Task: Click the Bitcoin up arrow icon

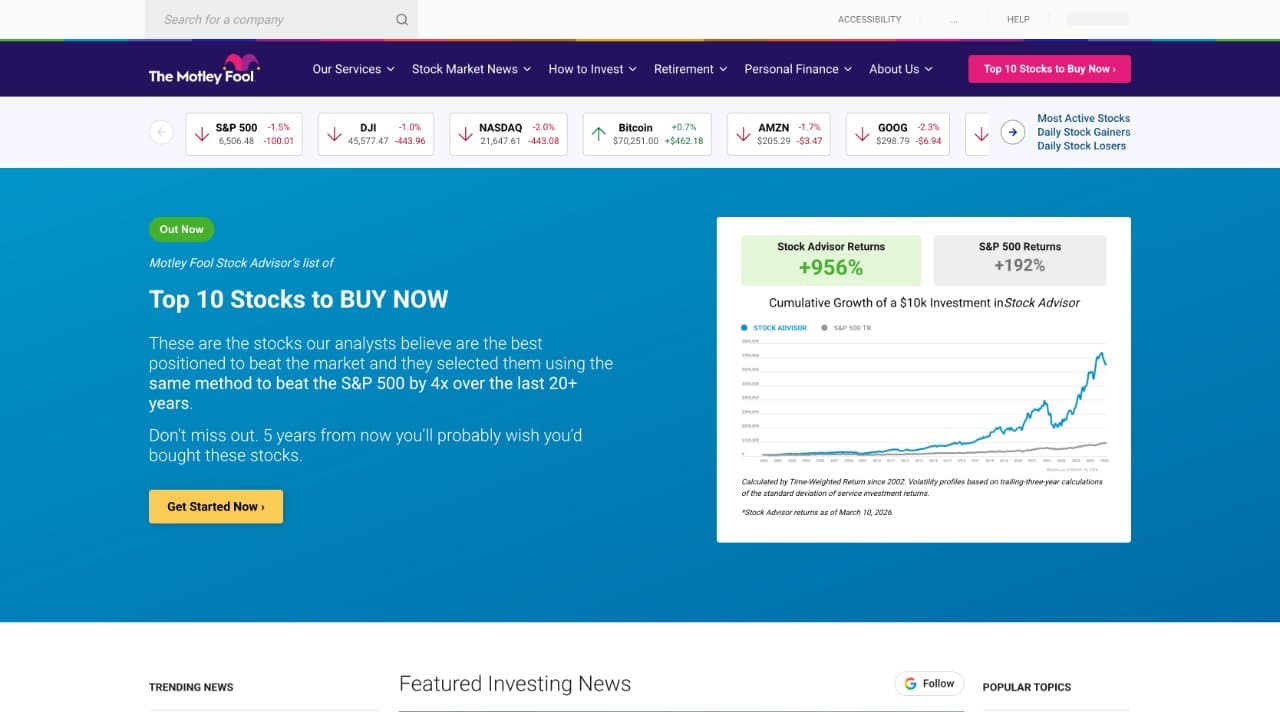Action: (598, 134)
